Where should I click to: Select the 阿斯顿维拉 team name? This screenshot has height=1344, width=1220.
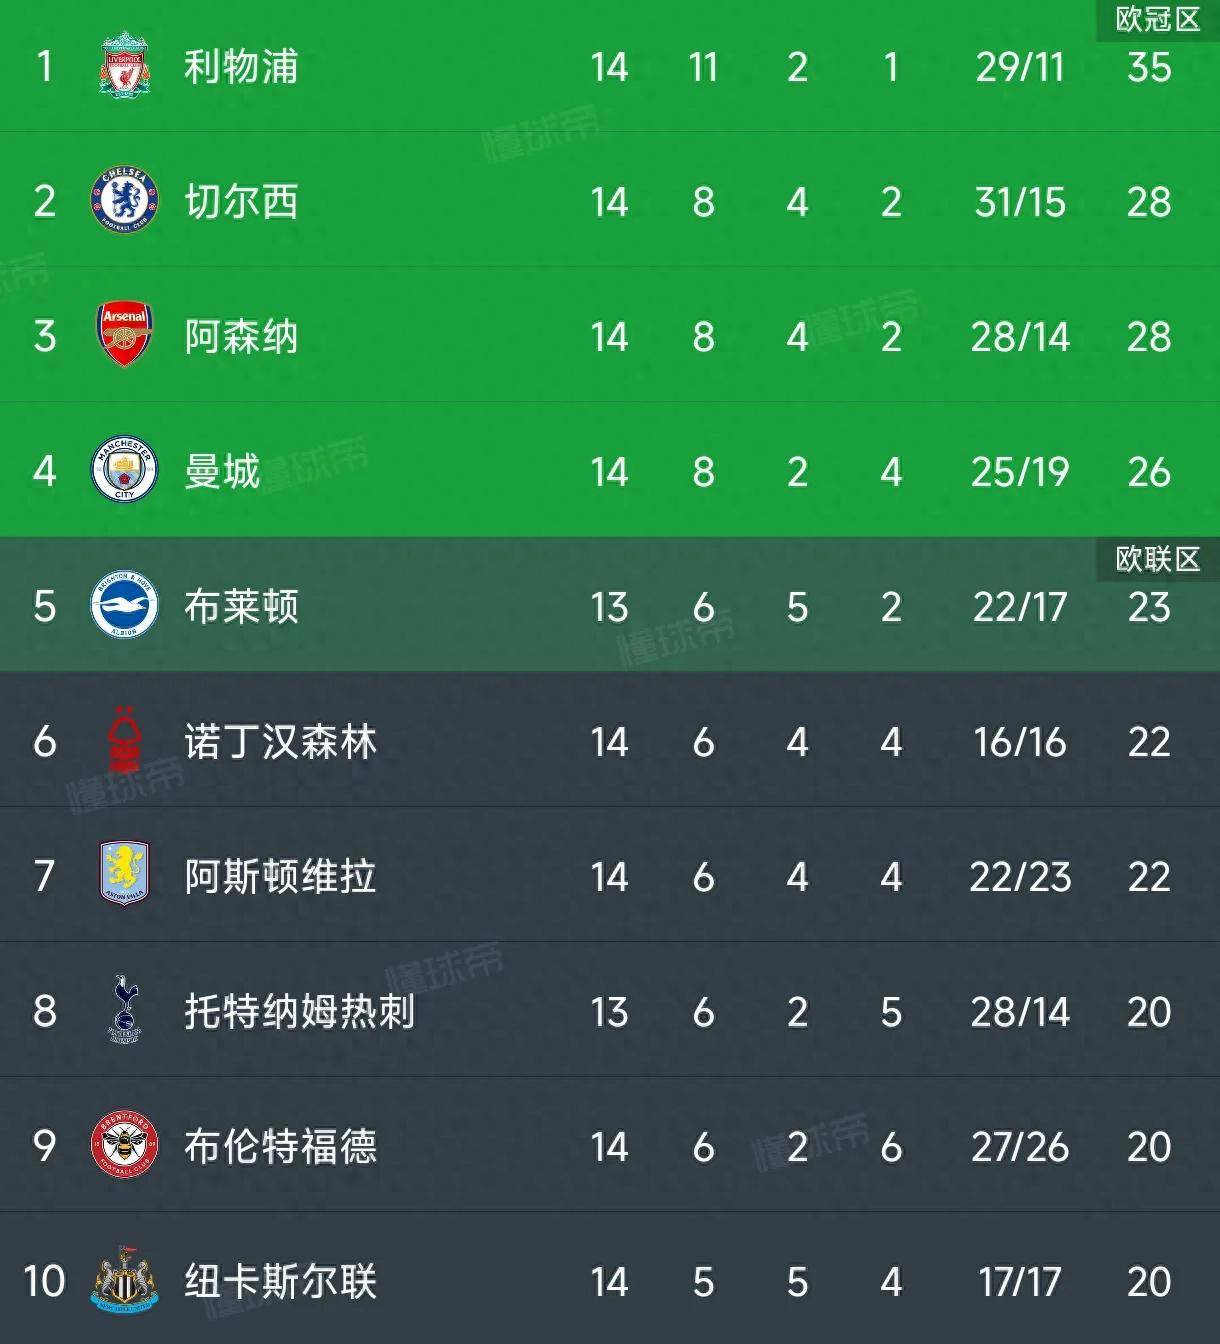click(280, 877)
